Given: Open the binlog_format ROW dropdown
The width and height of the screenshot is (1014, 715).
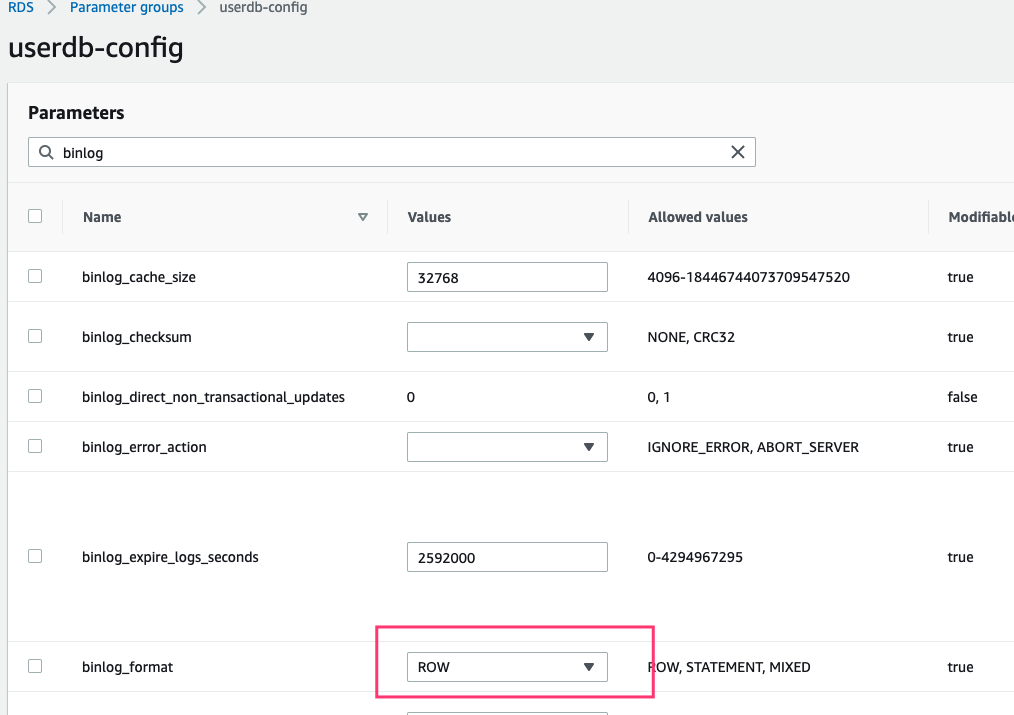Looking at the screenshot, I should [x=507, y=667].
